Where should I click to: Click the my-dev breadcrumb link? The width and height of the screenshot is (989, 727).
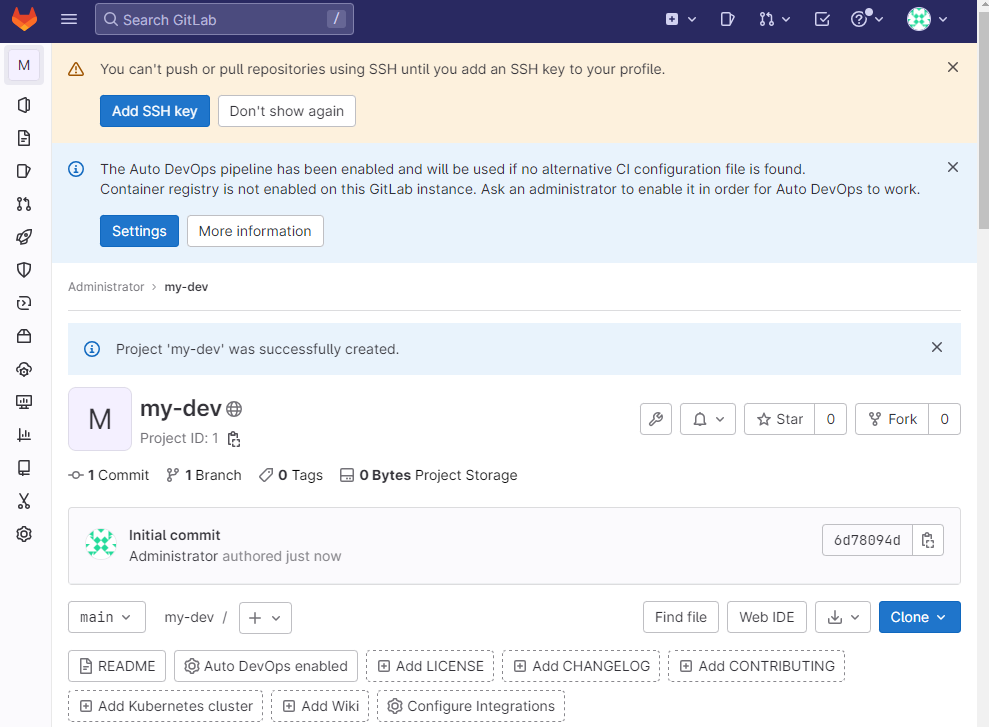click(186, 287)
